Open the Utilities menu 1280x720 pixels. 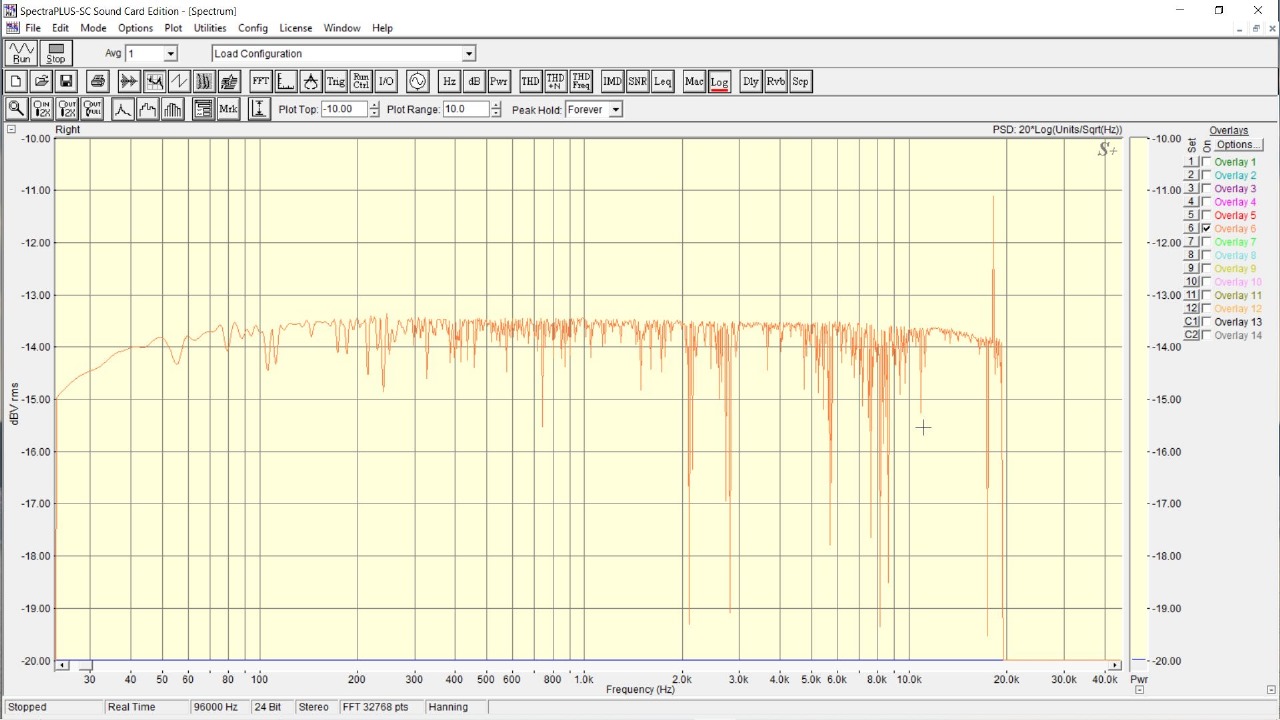pyautogui.click(x=210, y=28)
